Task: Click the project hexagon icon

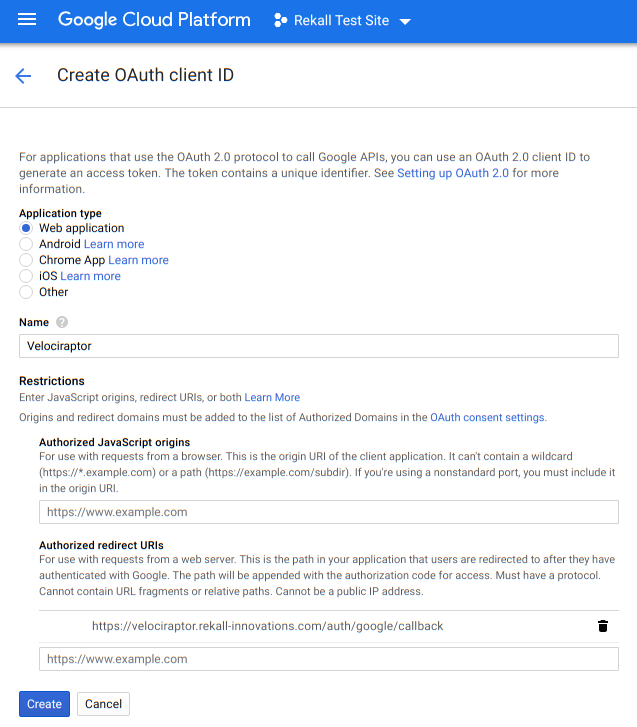Action: pyautogui.click(x=280, y=21)
